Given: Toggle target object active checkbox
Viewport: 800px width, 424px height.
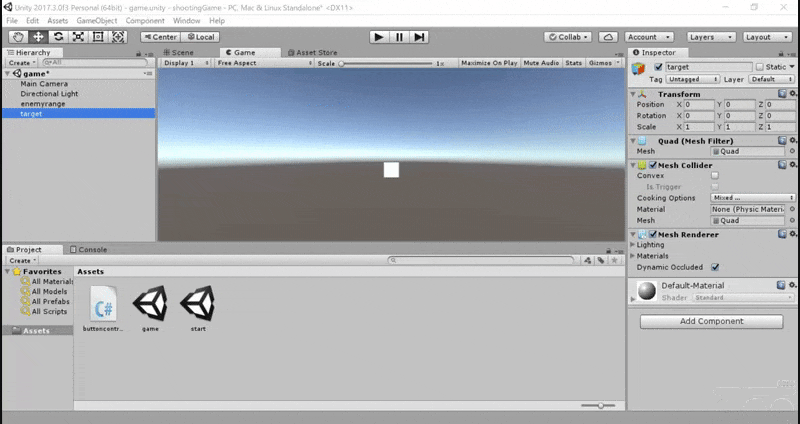Looking at the screenshot, I should pos(658,67).
